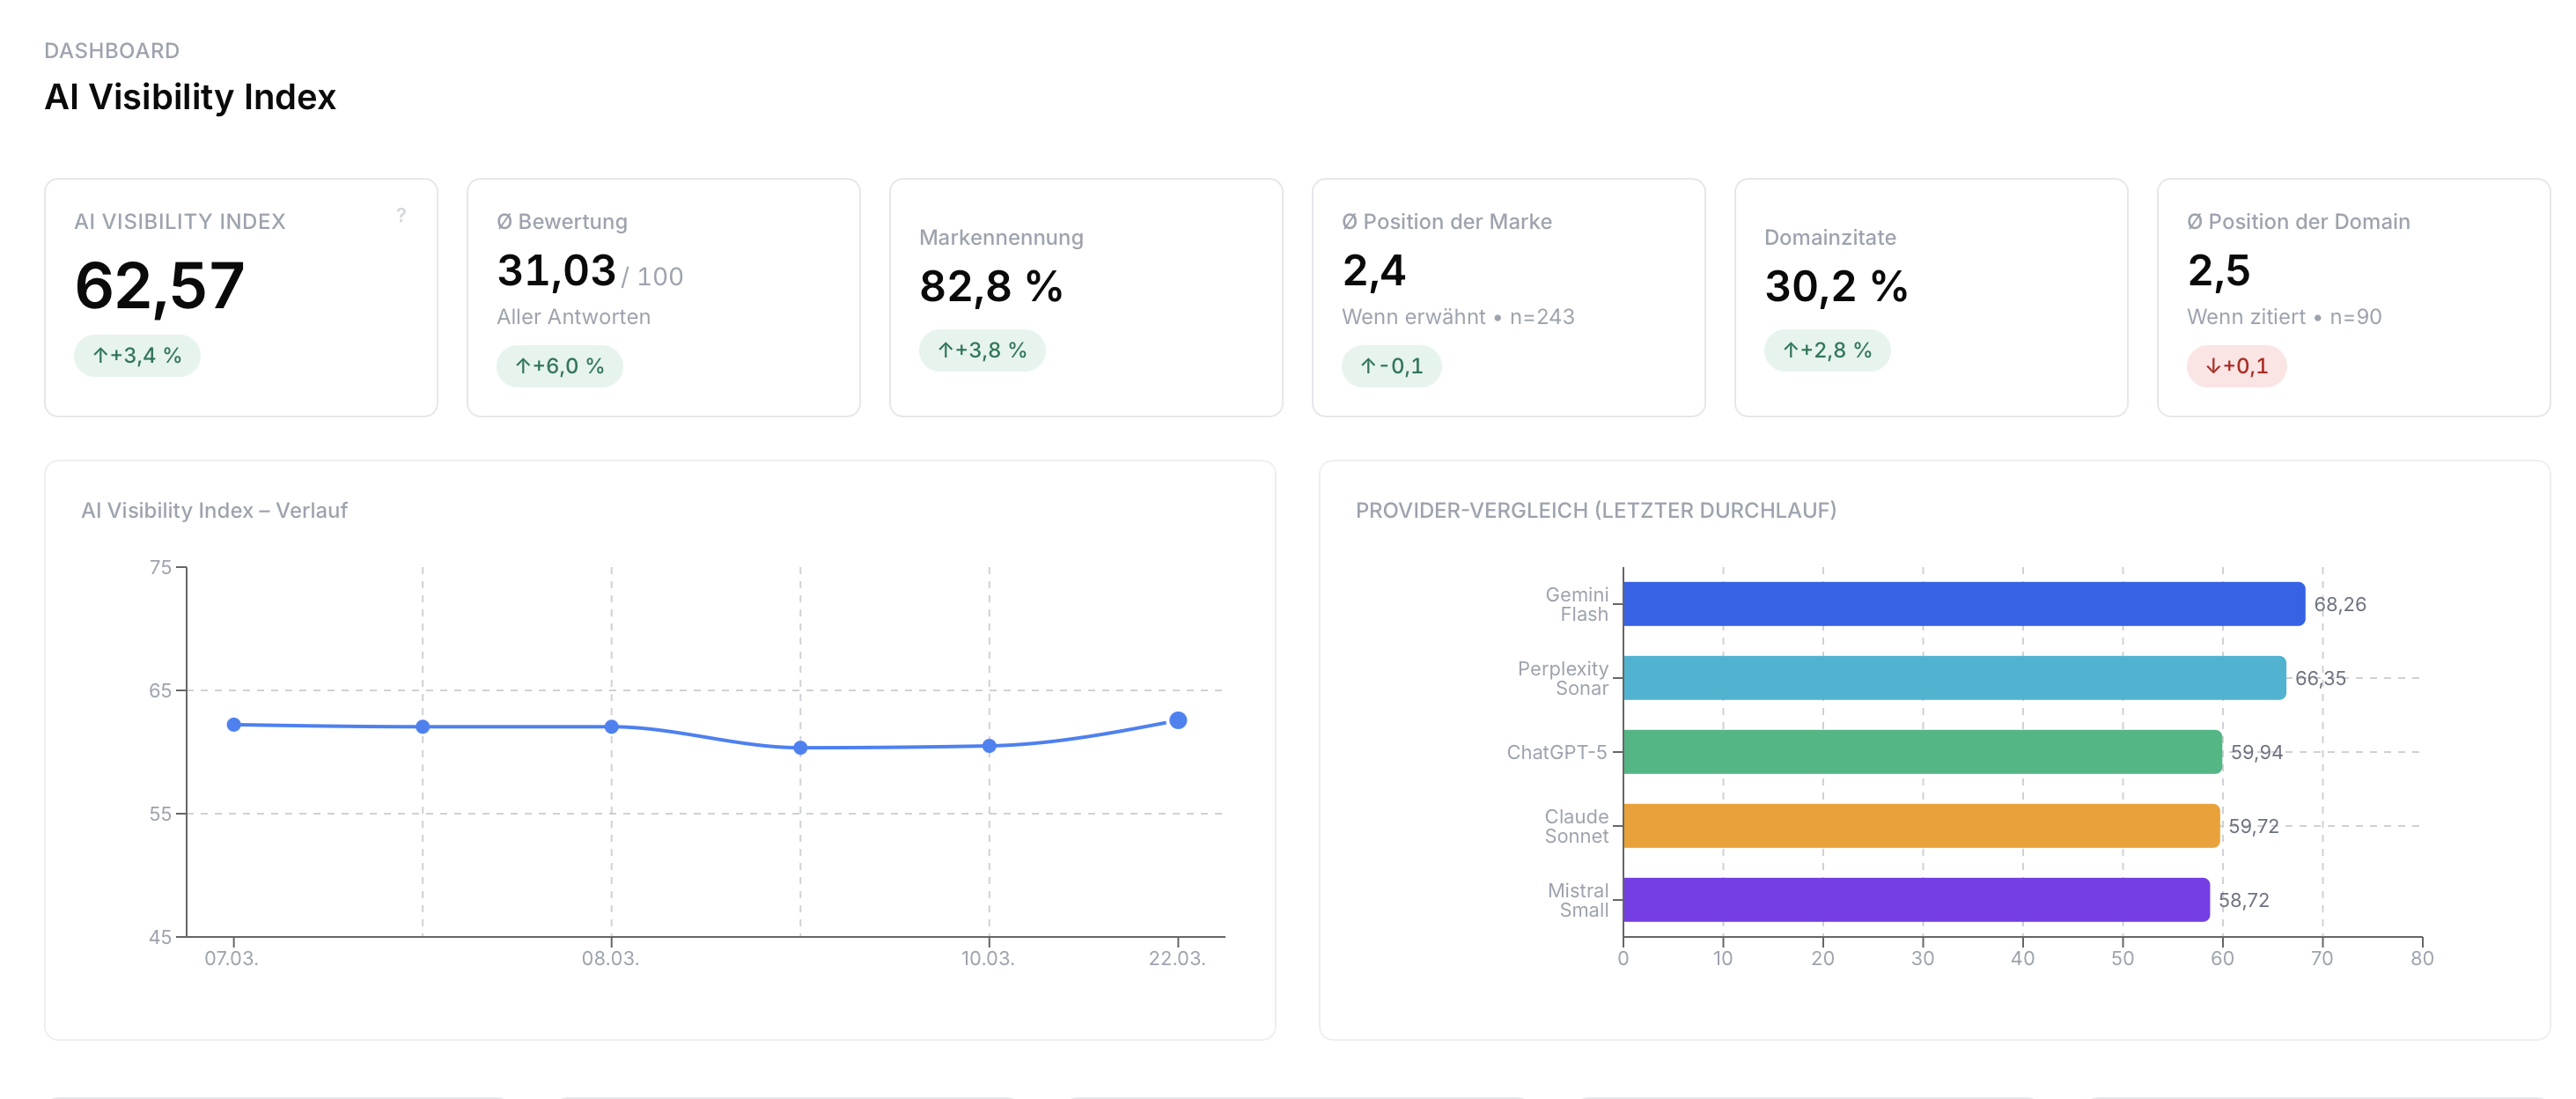
Task: Click the -0,1 badge under Ø Position der Marke
Action: coord(1393,366)
